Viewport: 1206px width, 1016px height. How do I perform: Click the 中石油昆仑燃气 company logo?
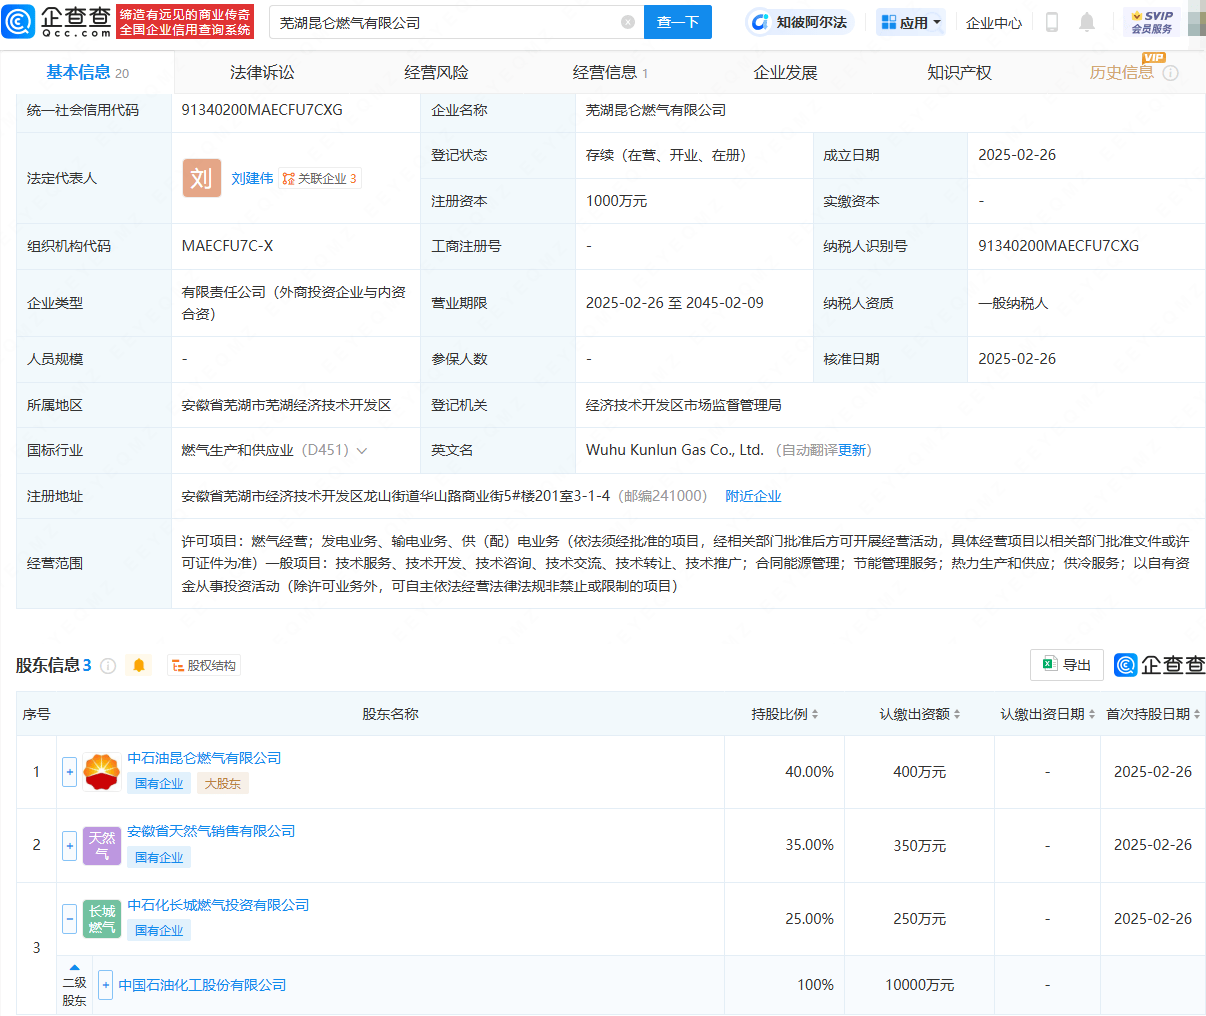pyautogui.click(x=102, y=772)
